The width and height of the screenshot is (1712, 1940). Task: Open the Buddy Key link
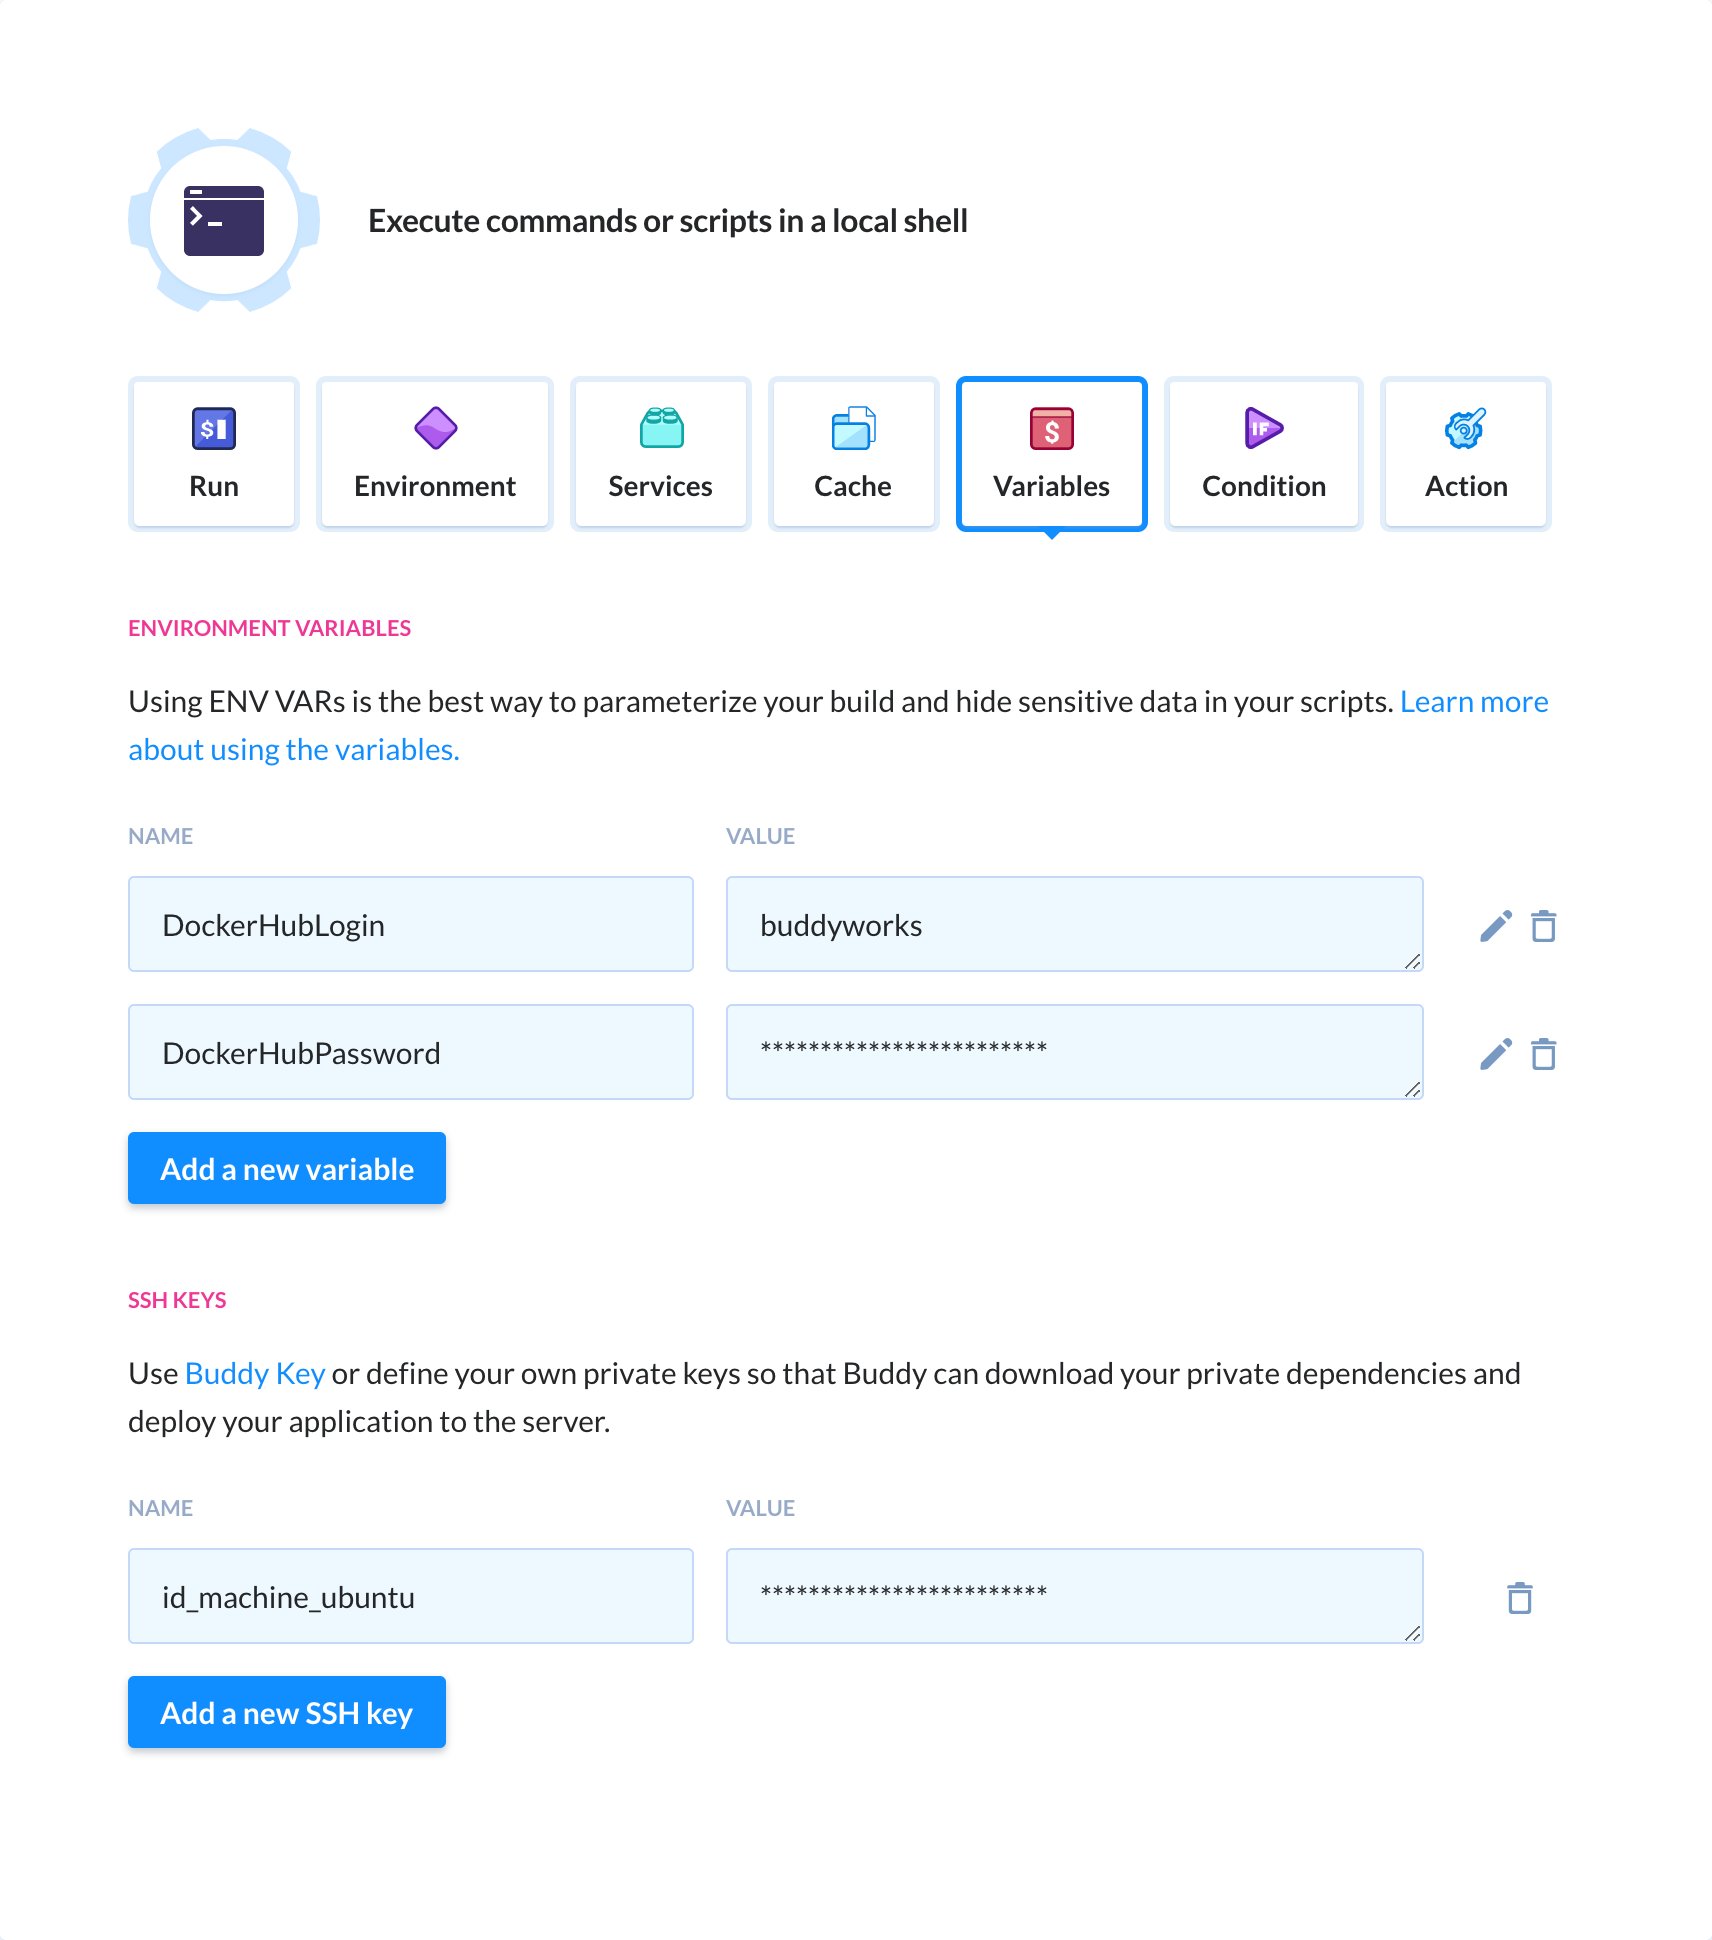[x=255, y=1373]
